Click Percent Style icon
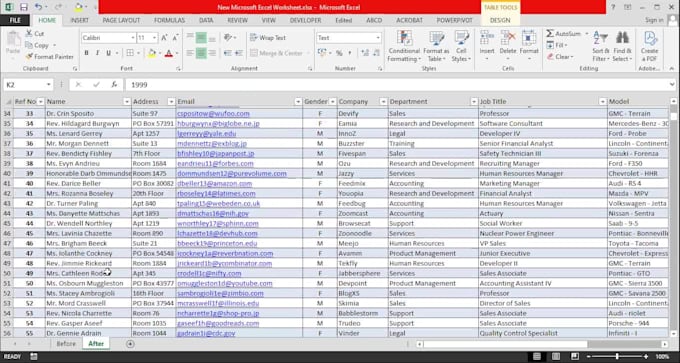 pos(339,53)
